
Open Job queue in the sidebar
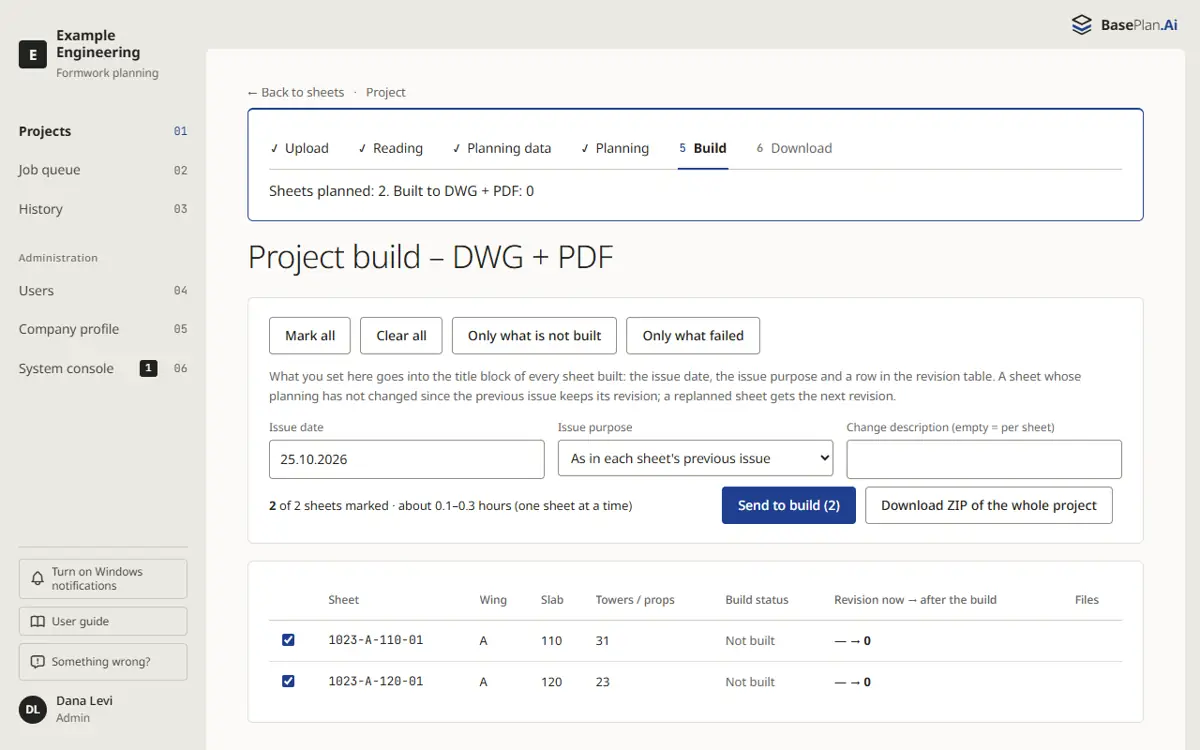point(103,170)
